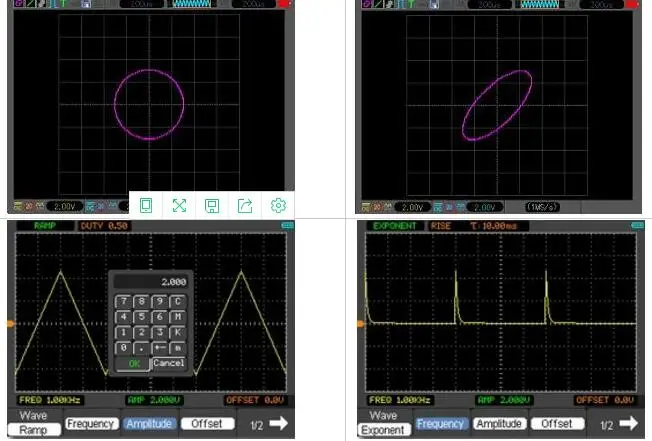Click CH2 2.00V scale on ellipse scope
The width and height of the screenshot is (652, 441).
point(485,207)
